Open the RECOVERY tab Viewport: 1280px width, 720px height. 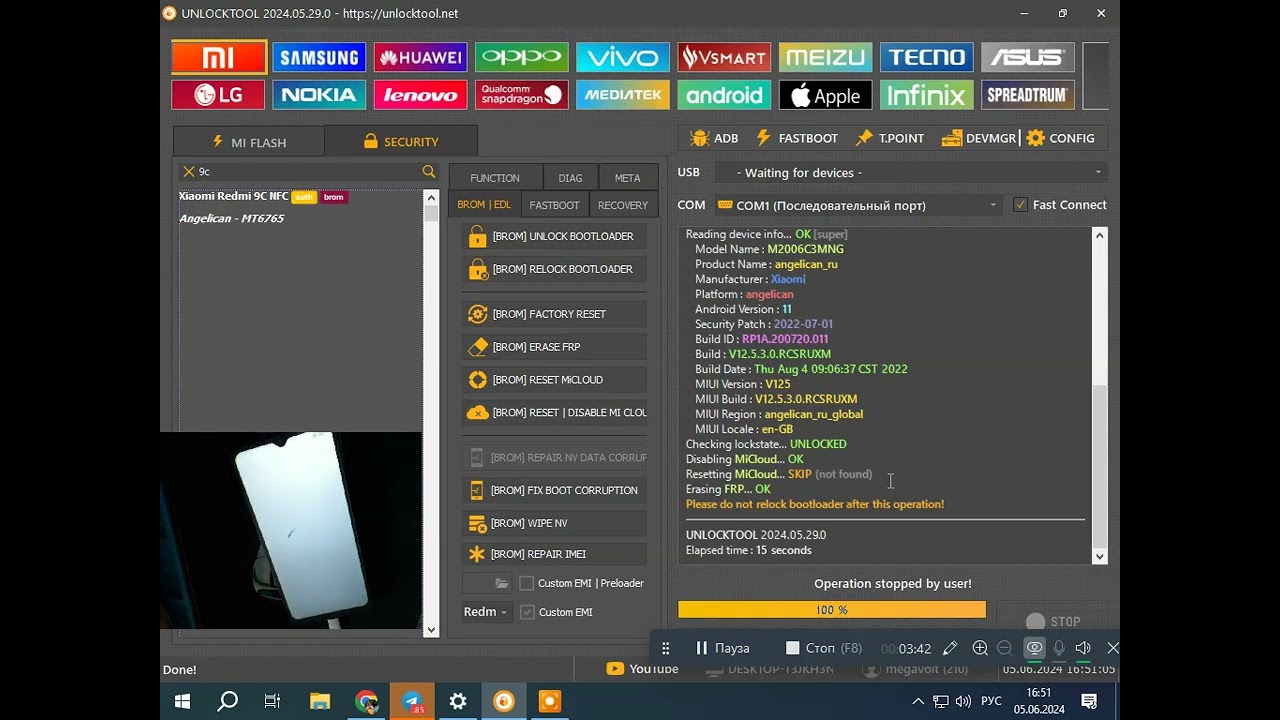click(623, 205)
